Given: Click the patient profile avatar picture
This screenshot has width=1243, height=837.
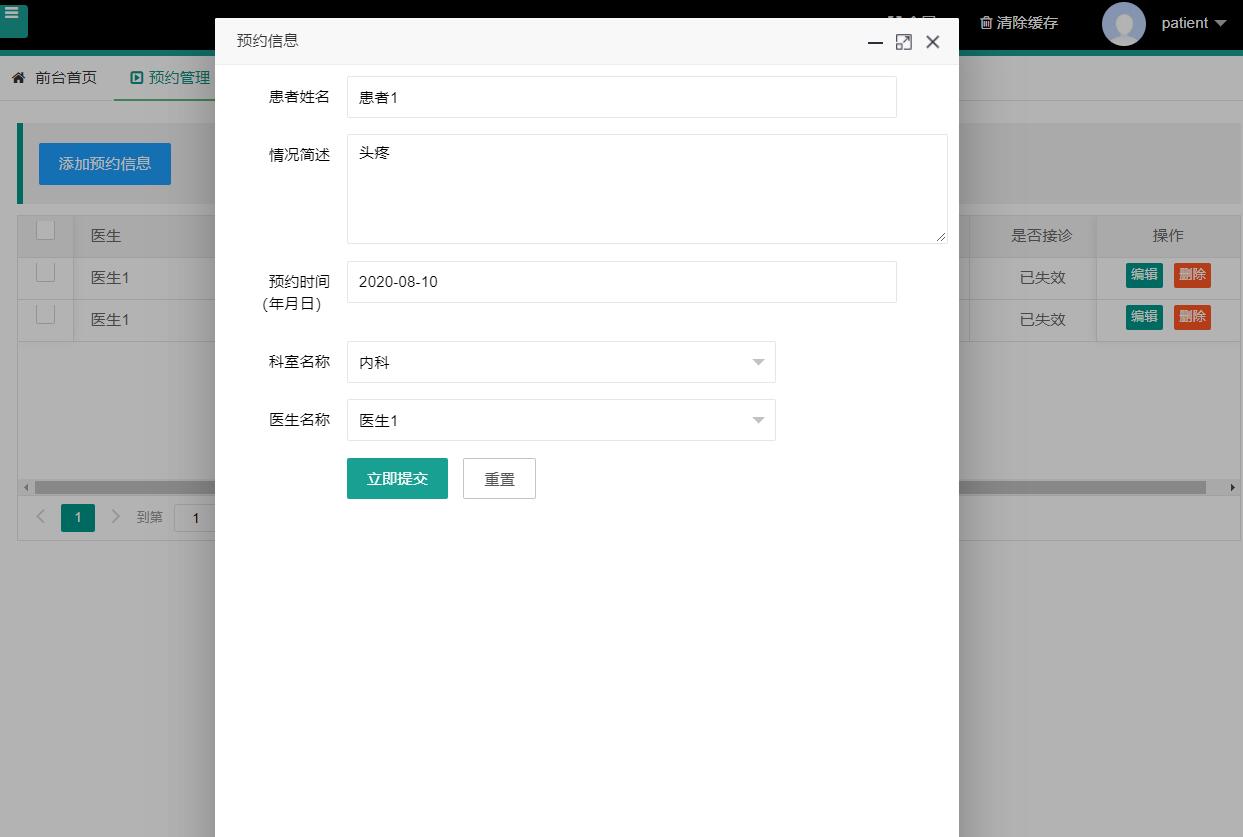Looking at the screenshot, I should (1123, 25).
